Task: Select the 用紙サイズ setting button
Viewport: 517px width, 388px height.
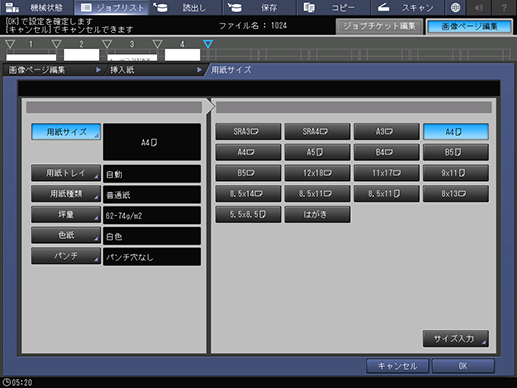Action: [66, 132]
